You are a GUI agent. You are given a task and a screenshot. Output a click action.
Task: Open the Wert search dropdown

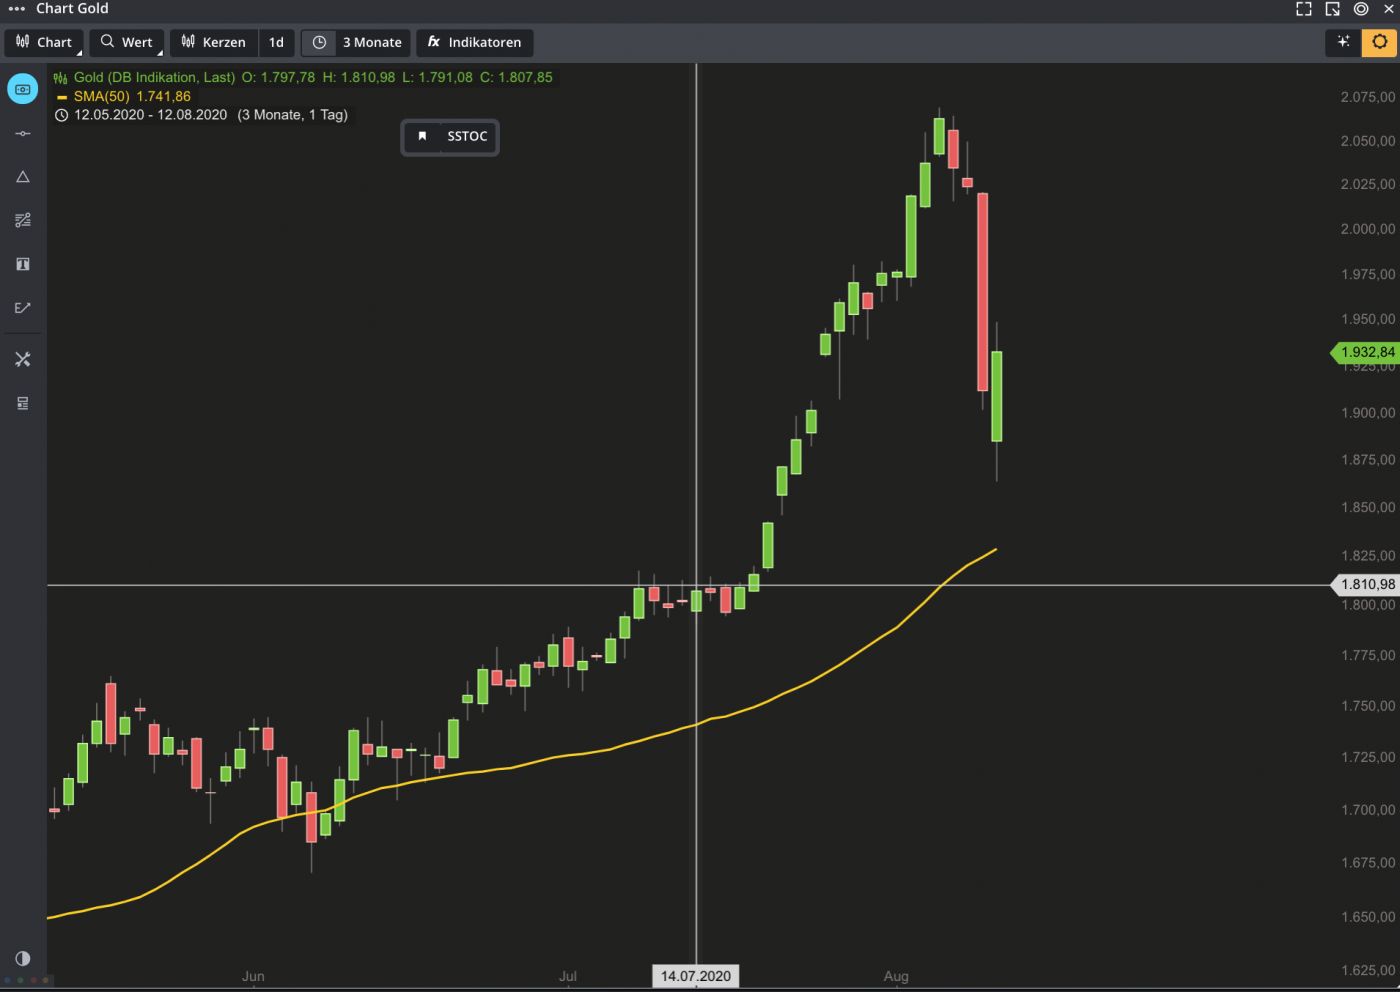click(x=127, y=42)
